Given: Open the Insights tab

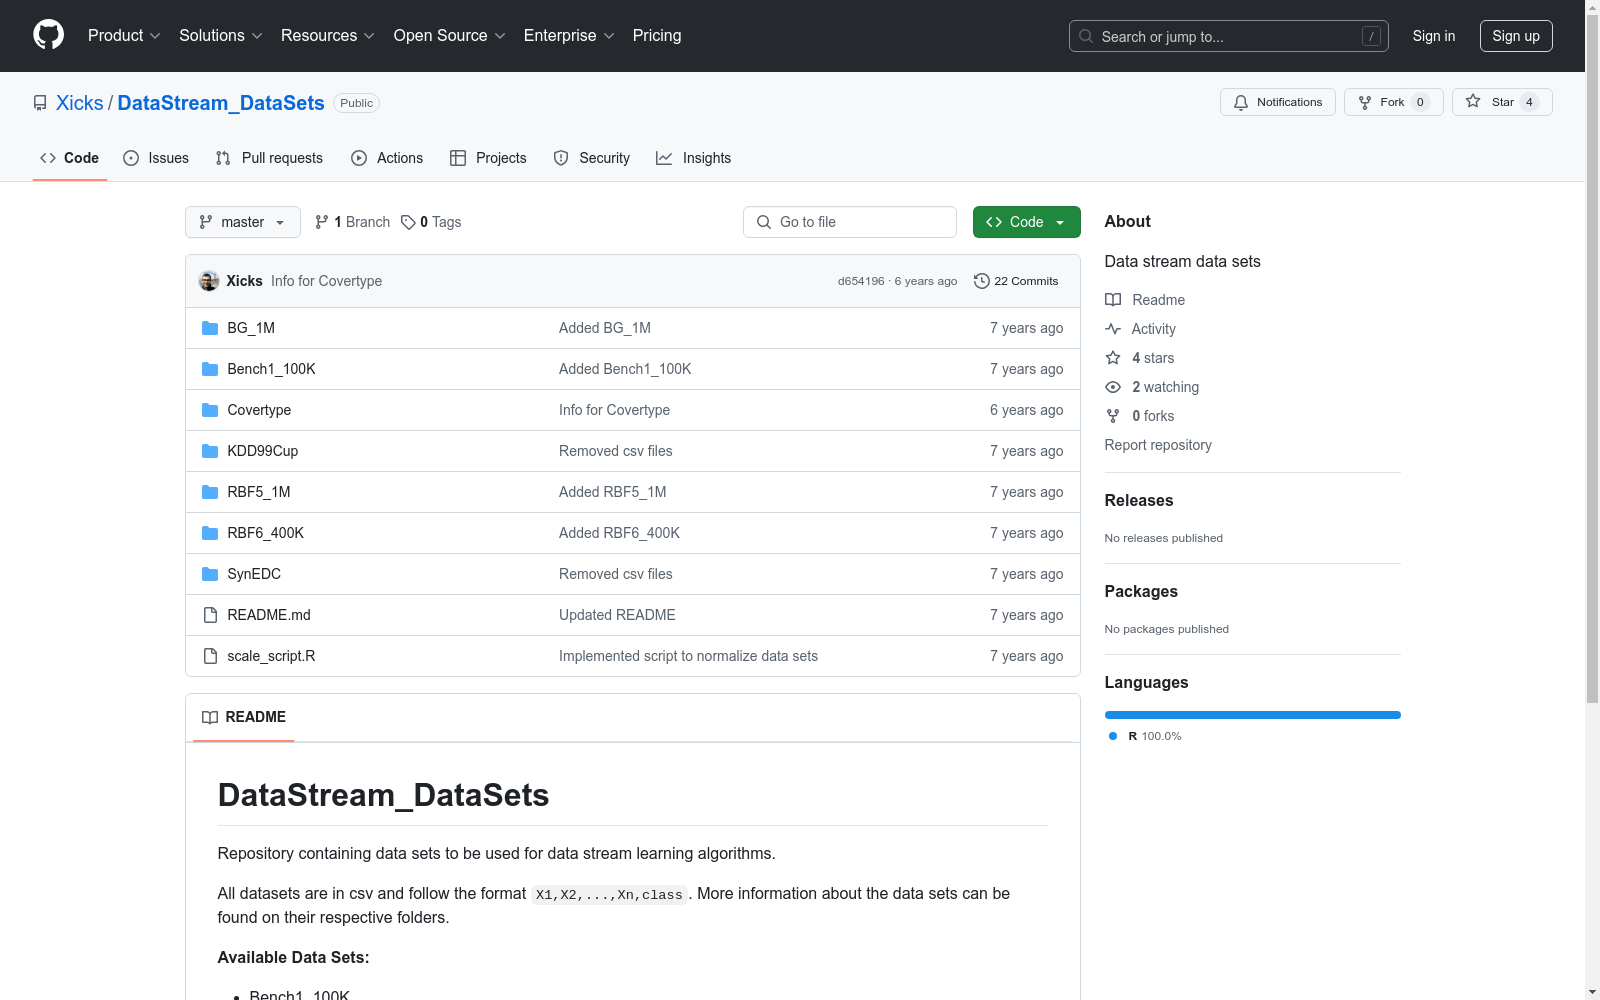Looking at the screenshot, I should click(x=694, y=158).
